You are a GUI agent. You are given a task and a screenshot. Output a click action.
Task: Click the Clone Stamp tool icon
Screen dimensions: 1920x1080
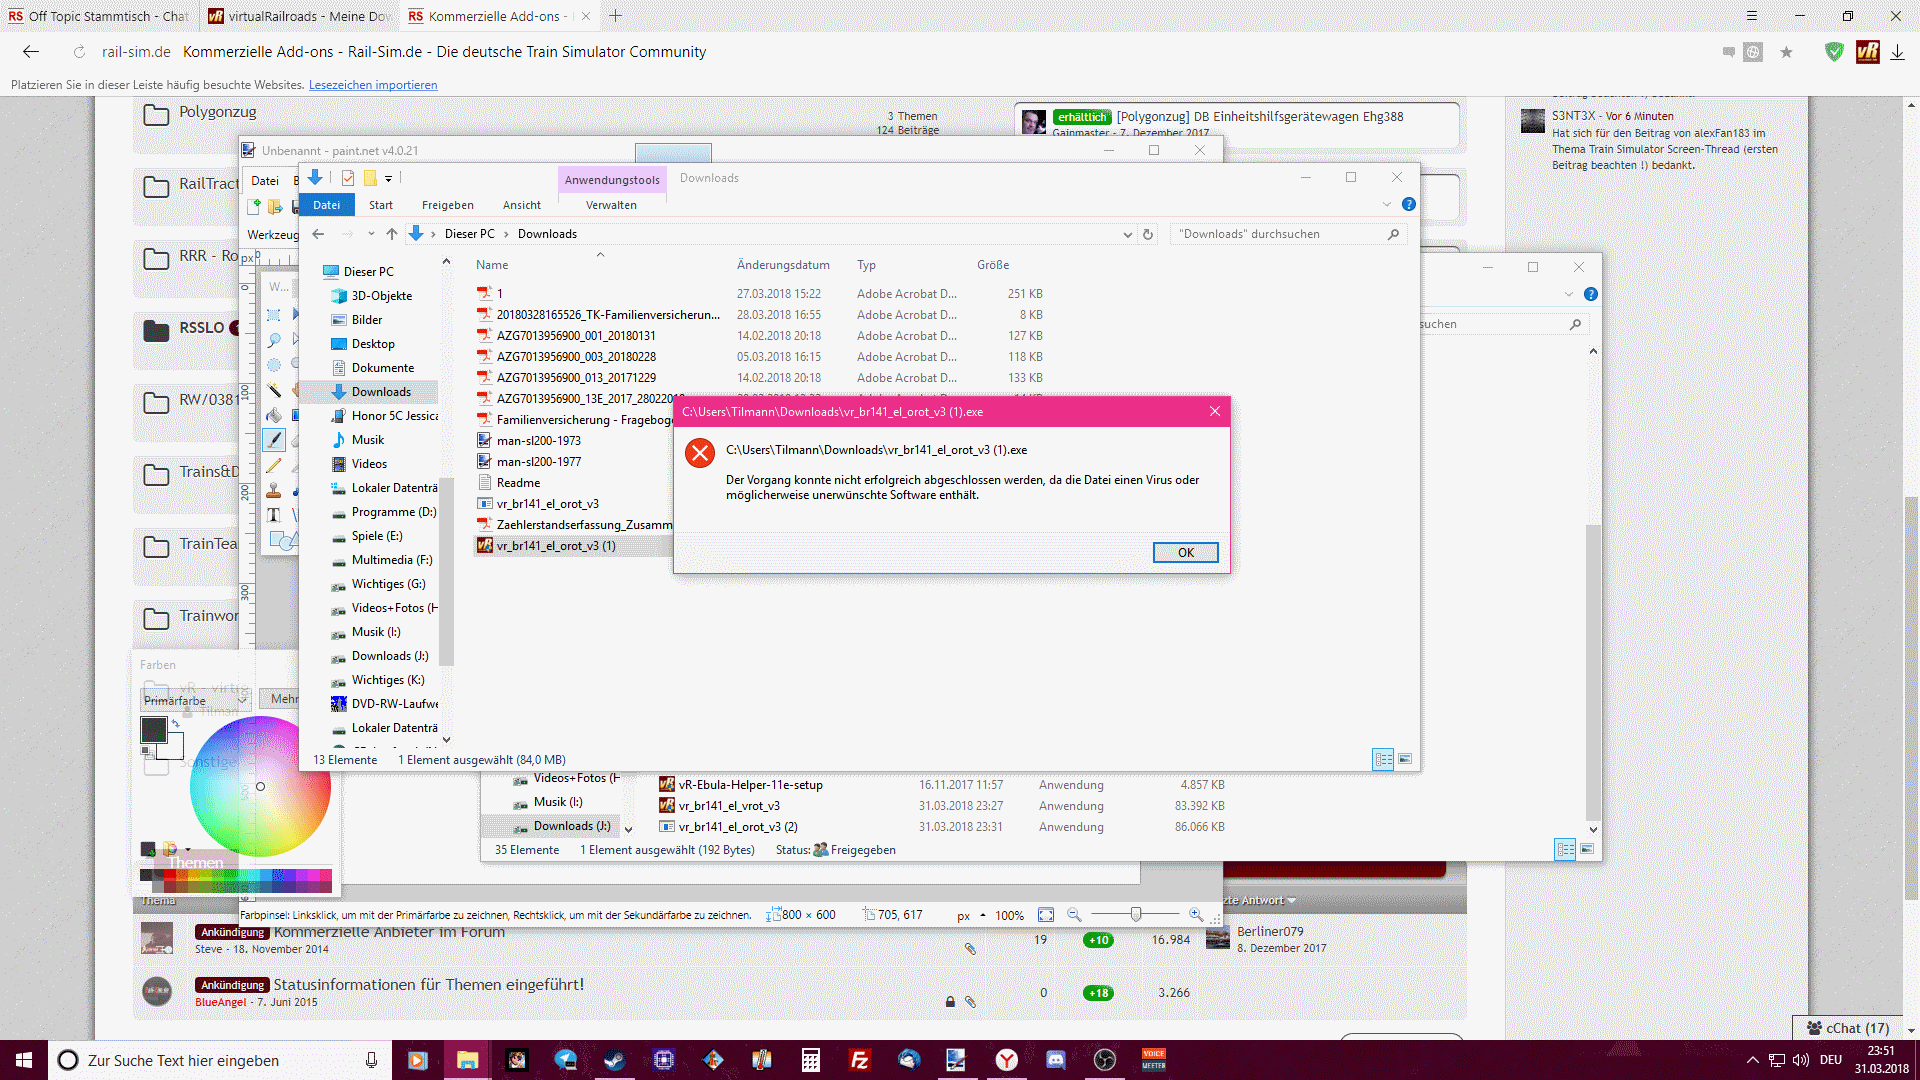click(x=274, y=490)
